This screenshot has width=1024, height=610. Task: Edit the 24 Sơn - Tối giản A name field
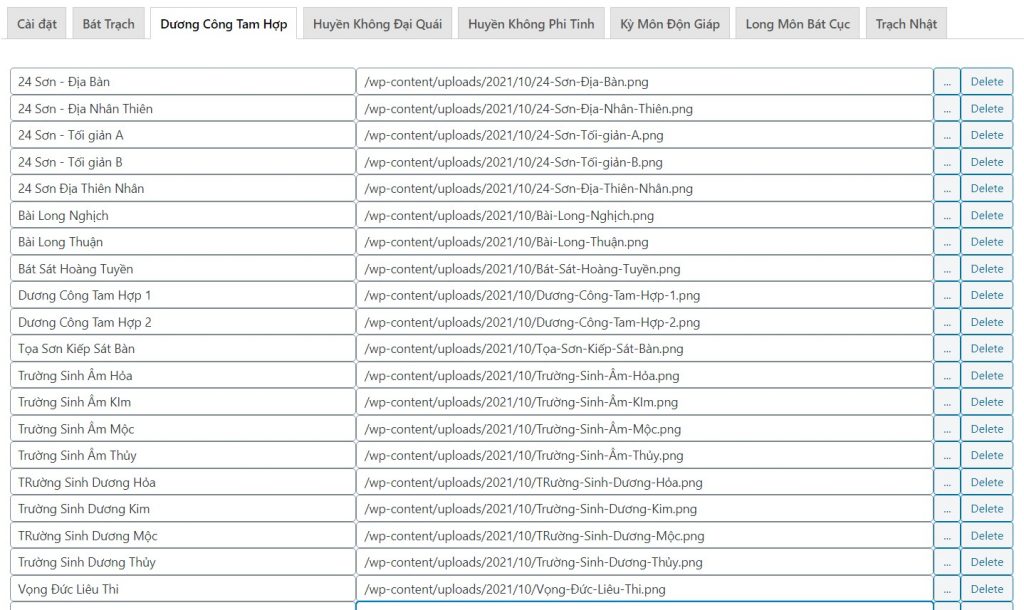click(x=183, y=135)
